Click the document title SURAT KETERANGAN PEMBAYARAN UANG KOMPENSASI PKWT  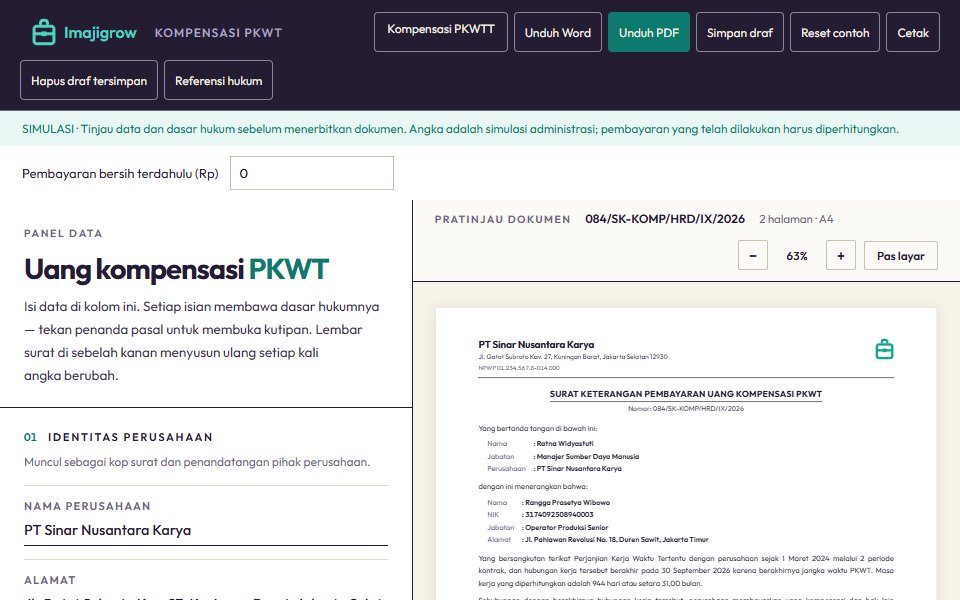tap(686, 394)
